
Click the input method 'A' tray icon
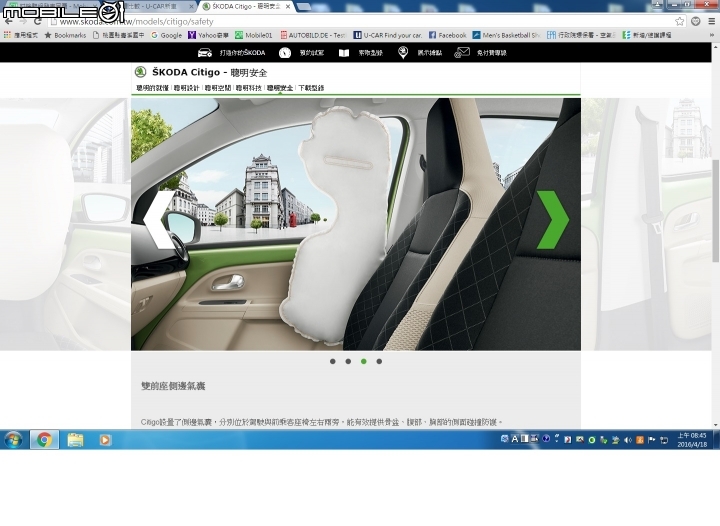click(514, 439)
